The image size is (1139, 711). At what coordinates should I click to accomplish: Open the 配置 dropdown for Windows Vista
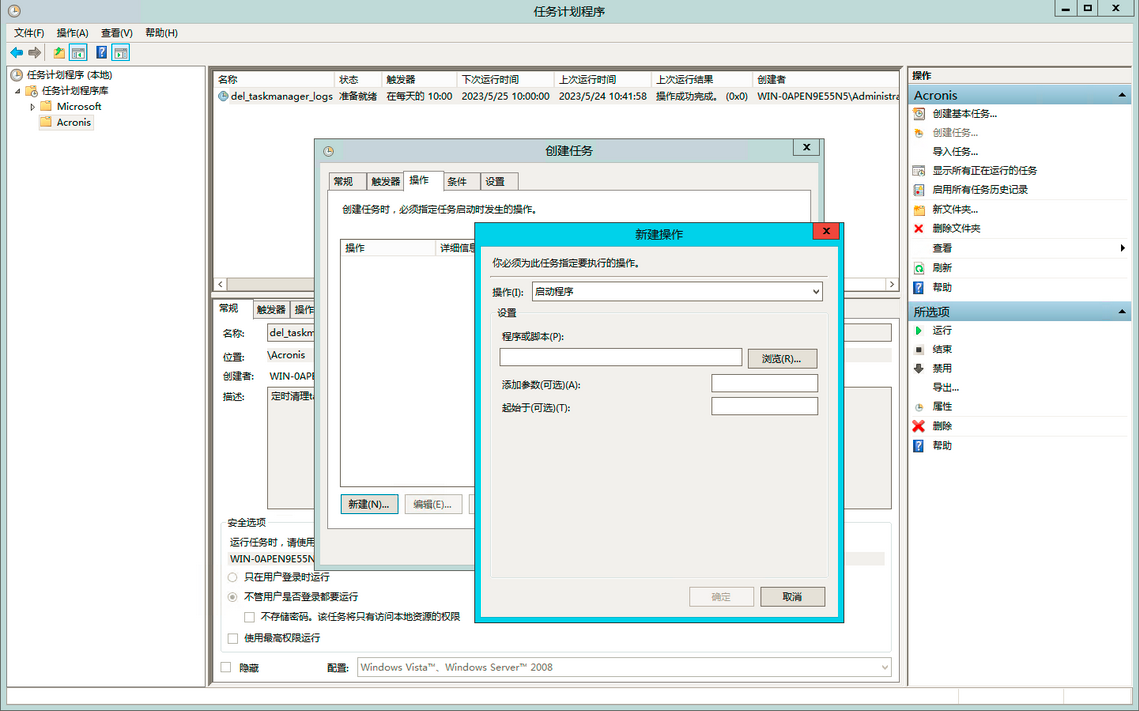point(624,667)
